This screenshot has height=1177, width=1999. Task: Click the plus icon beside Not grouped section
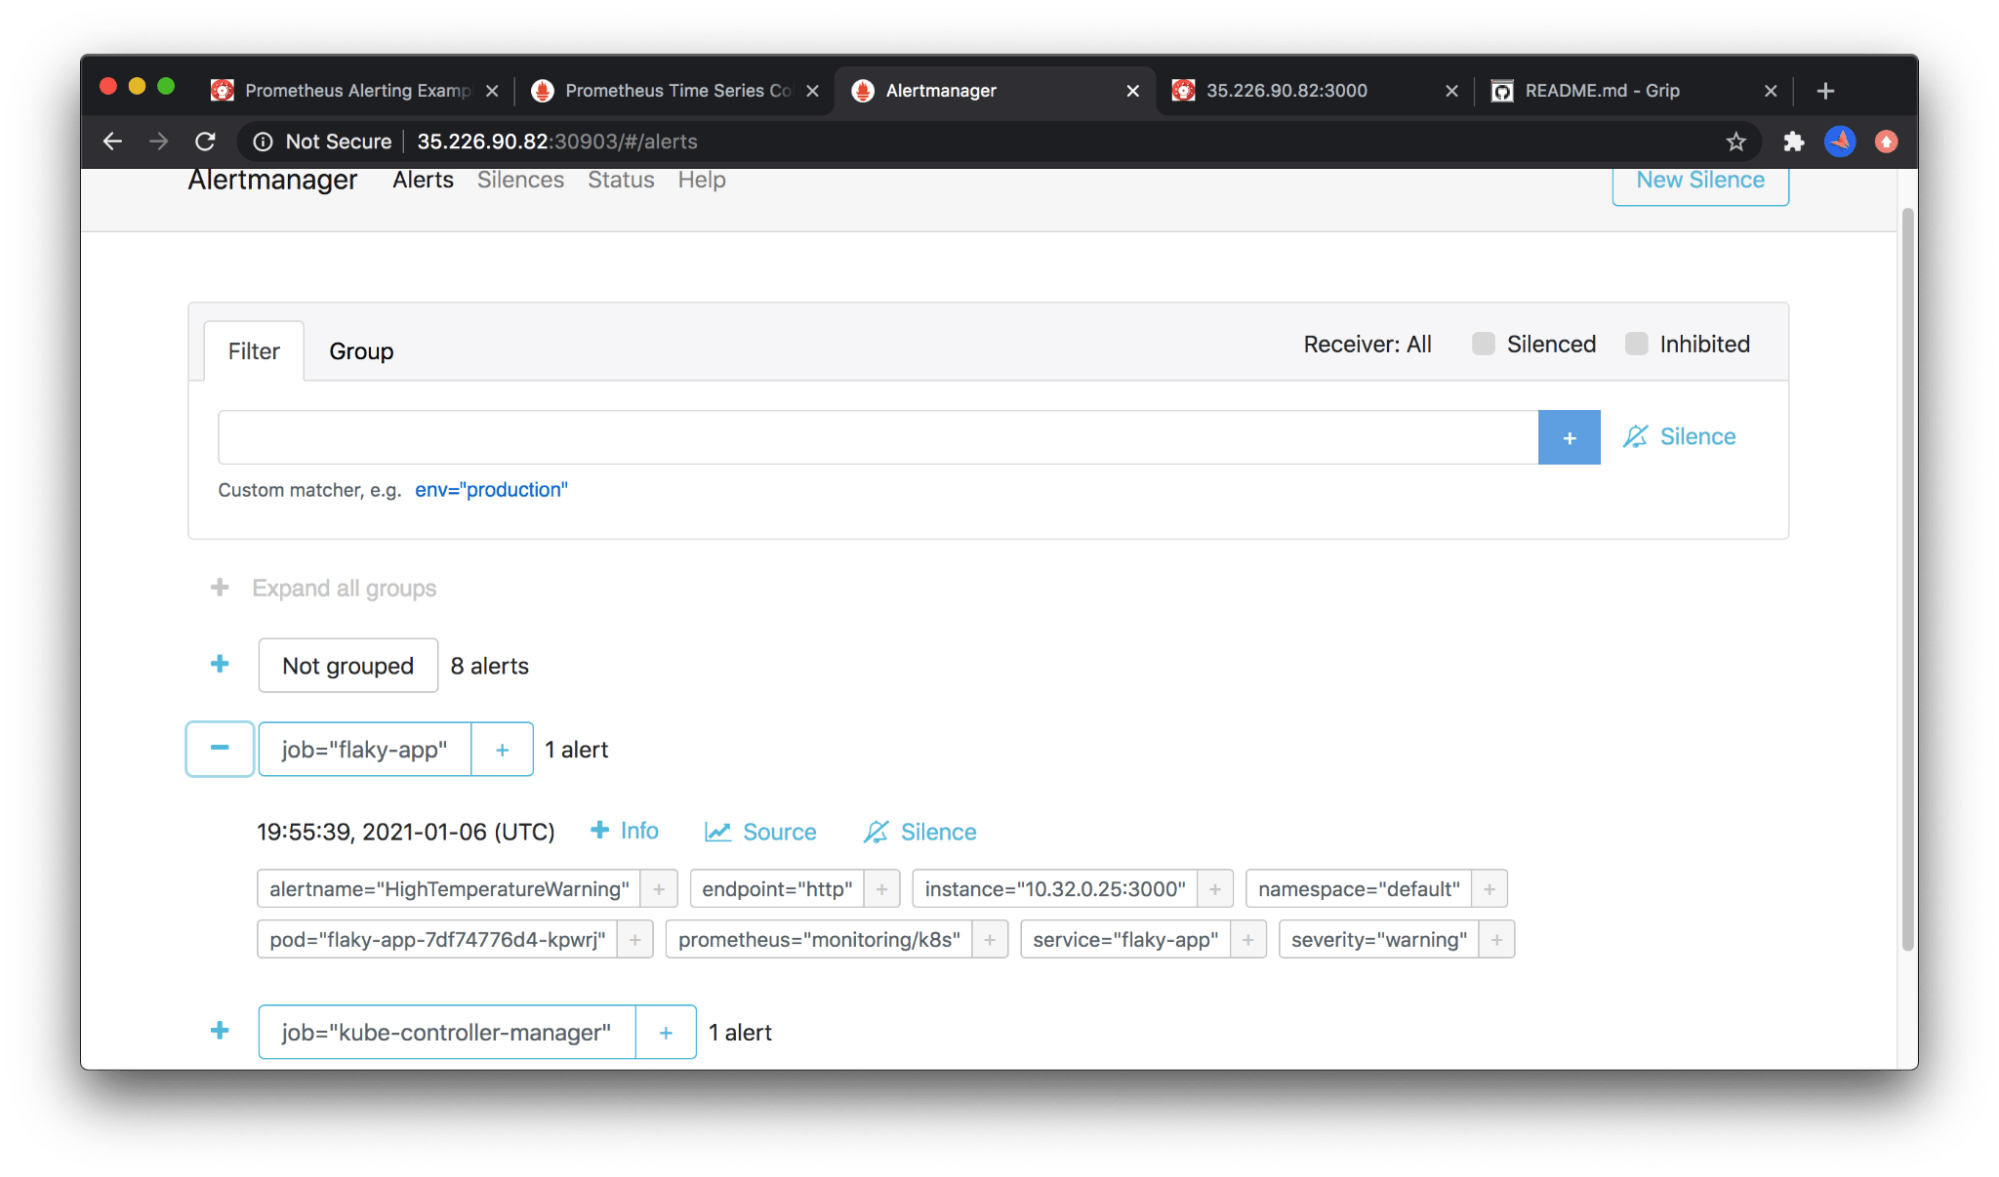pos(220,666)
